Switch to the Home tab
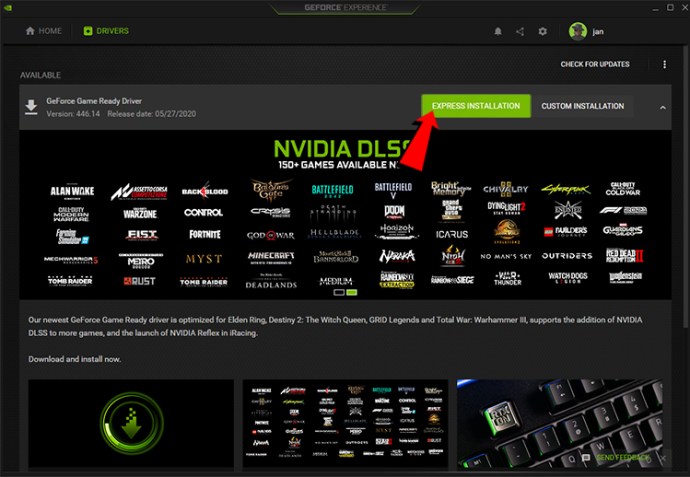Image resolution: width=690 pixels, height=477 pixels. pyautogui.click(x=44, y=31)
